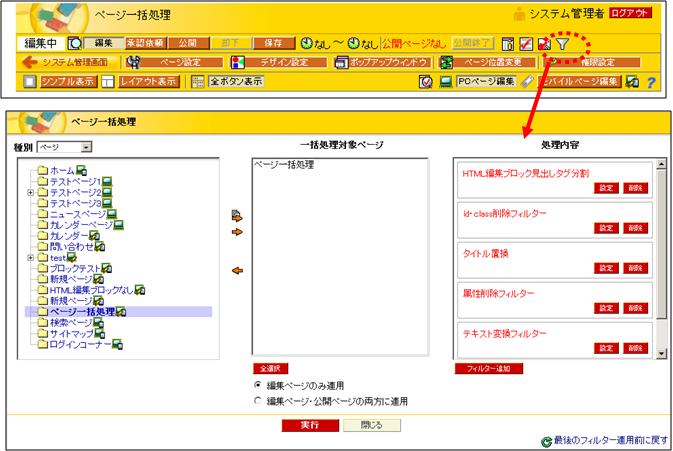Click 設定 for タイトル置換
673x451 pixels.
tap(606, 268)
